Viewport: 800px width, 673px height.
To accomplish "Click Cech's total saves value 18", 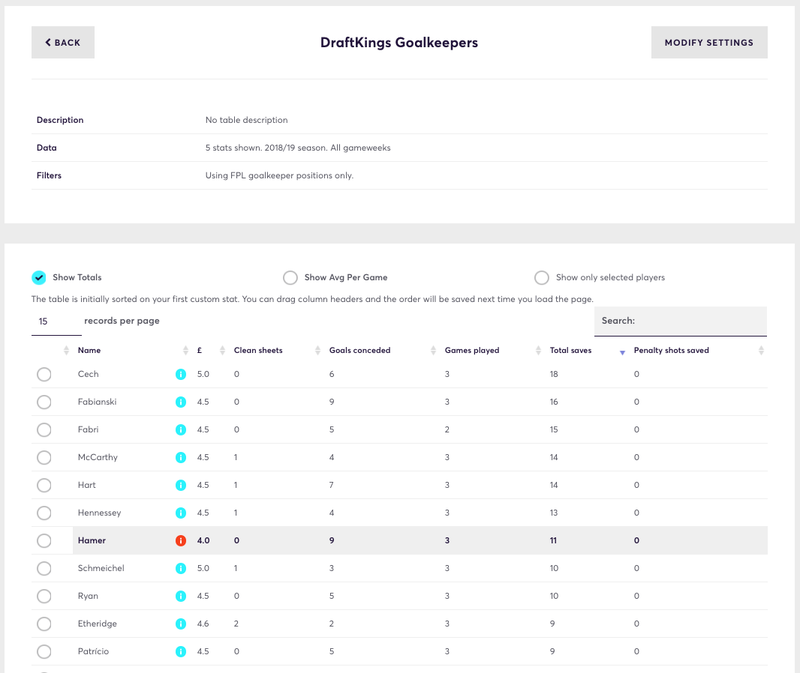I will (x=554, y=374).
